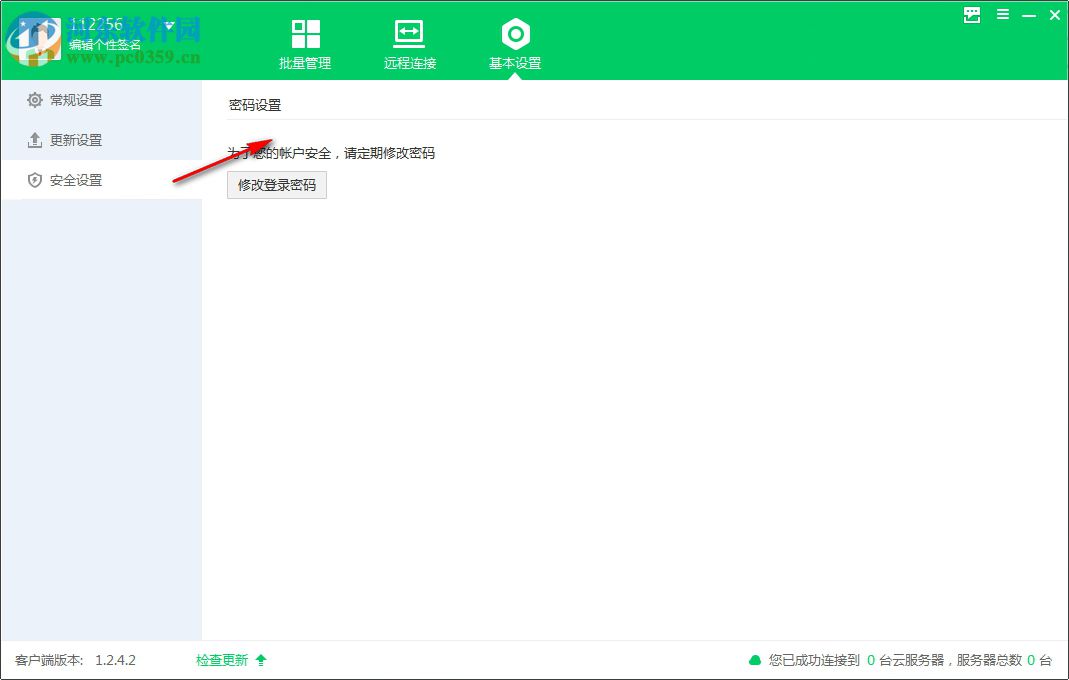Click the green server count in the status bar
Screen dimensions: 1069x680
872,660
